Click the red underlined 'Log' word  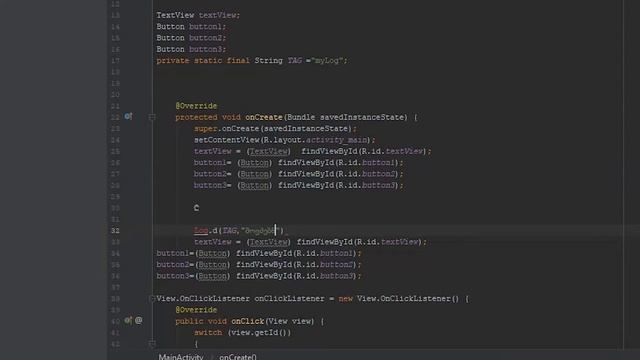(x=201, y=231)
